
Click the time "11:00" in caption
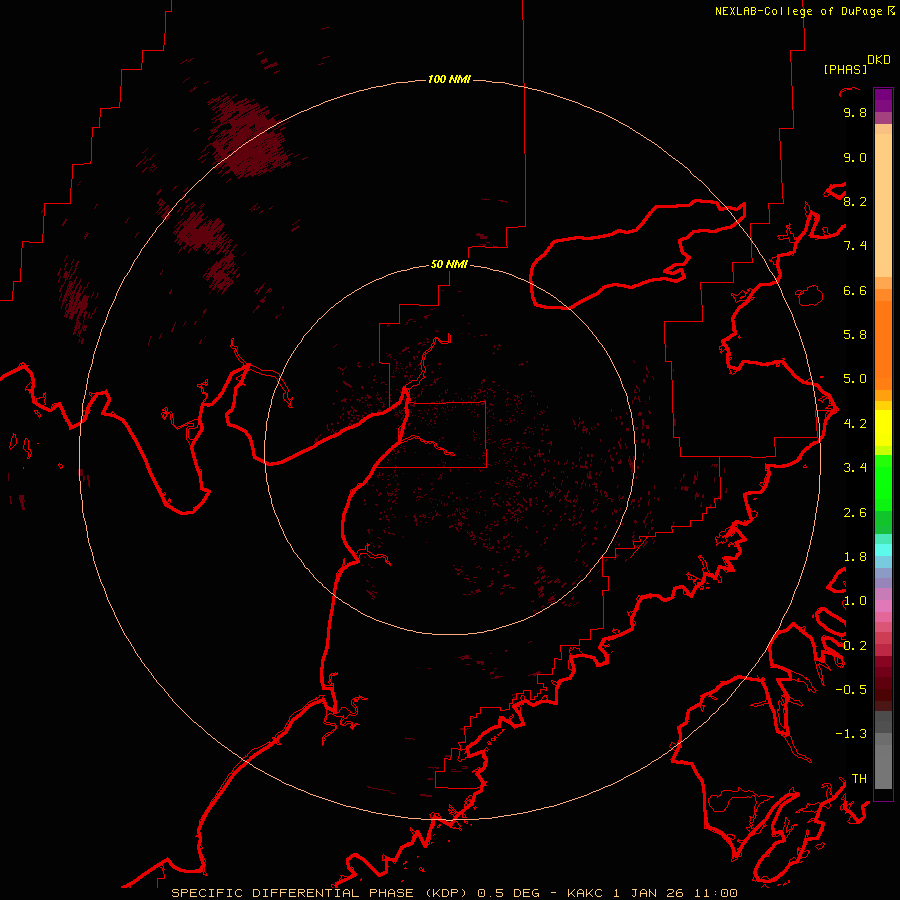[x=716, y=893]
